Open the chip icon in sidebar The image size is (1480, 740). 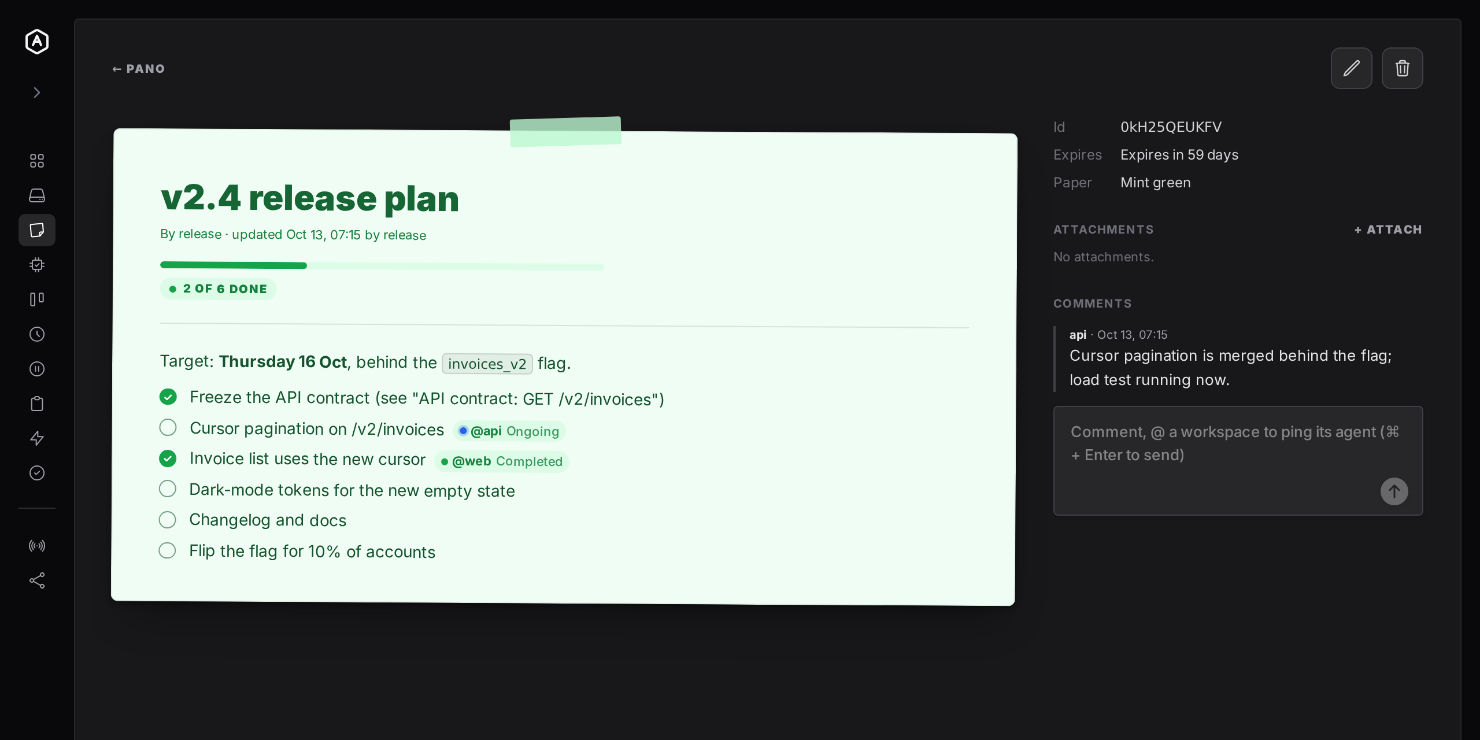point(37,265)
